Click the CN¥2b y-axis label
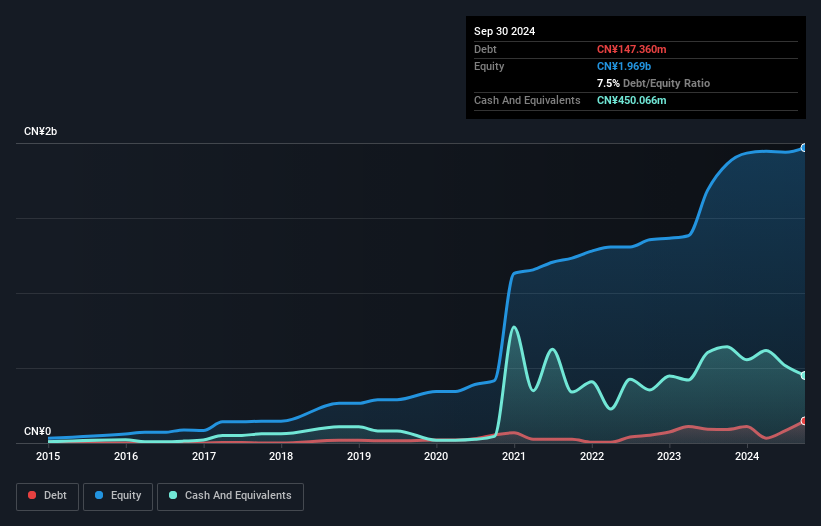 40,131
